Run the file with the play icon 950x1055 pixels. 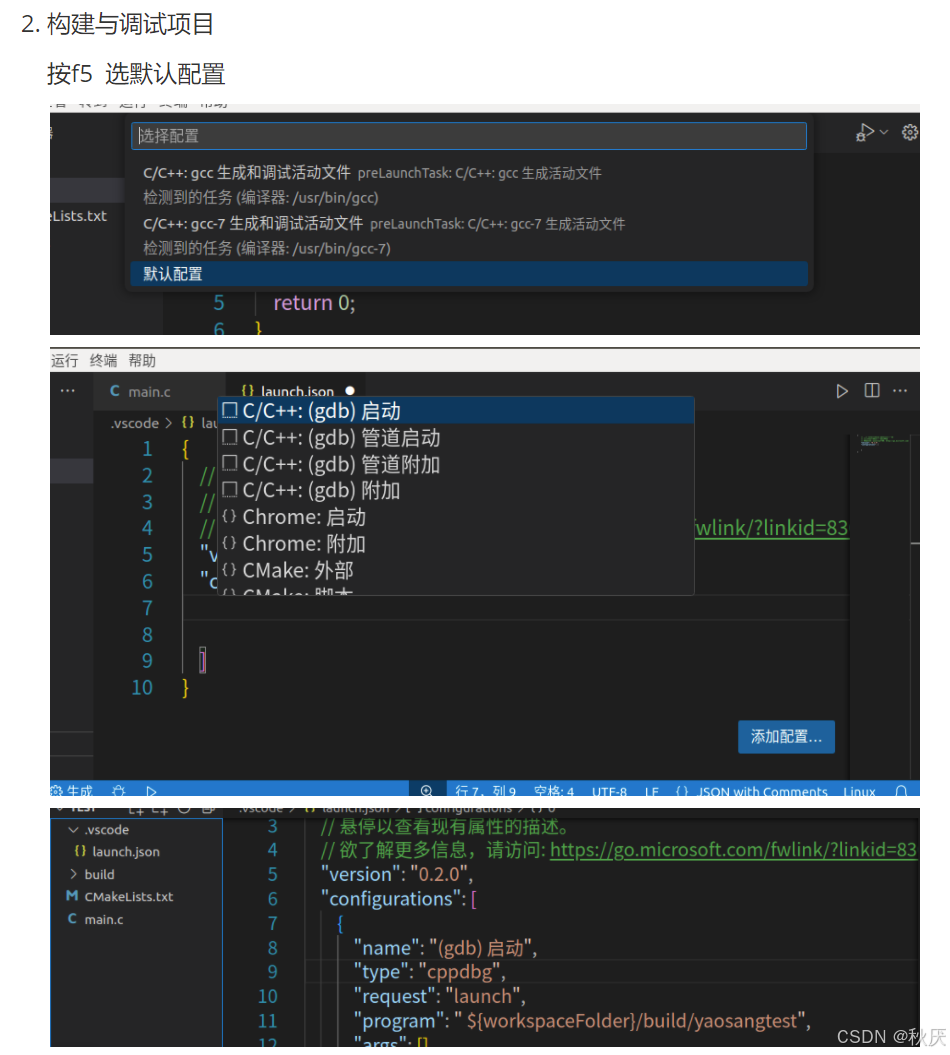coord(843,391)
